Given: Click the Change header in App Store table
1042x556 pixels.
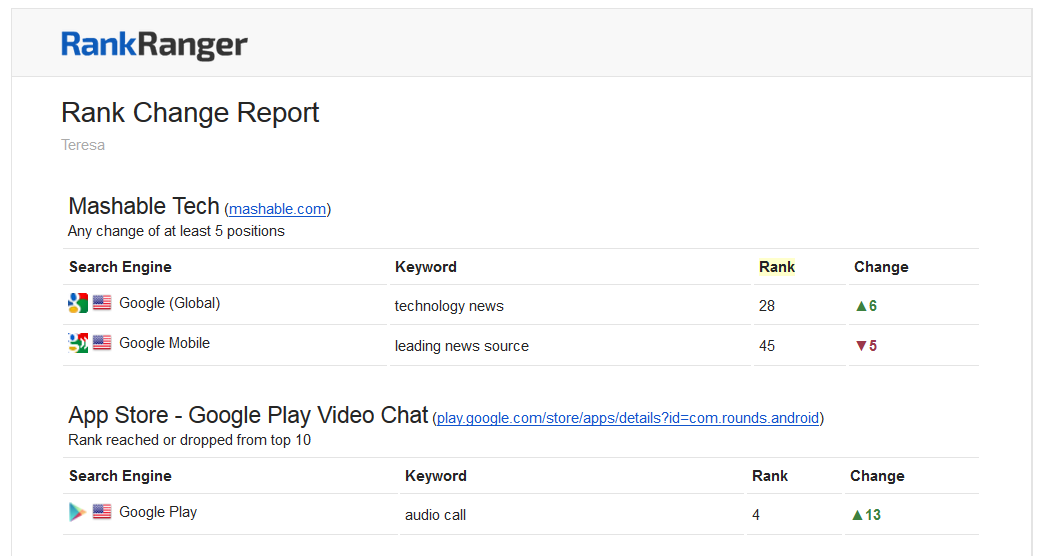Looking at the screenshot, I should point(877,476).
